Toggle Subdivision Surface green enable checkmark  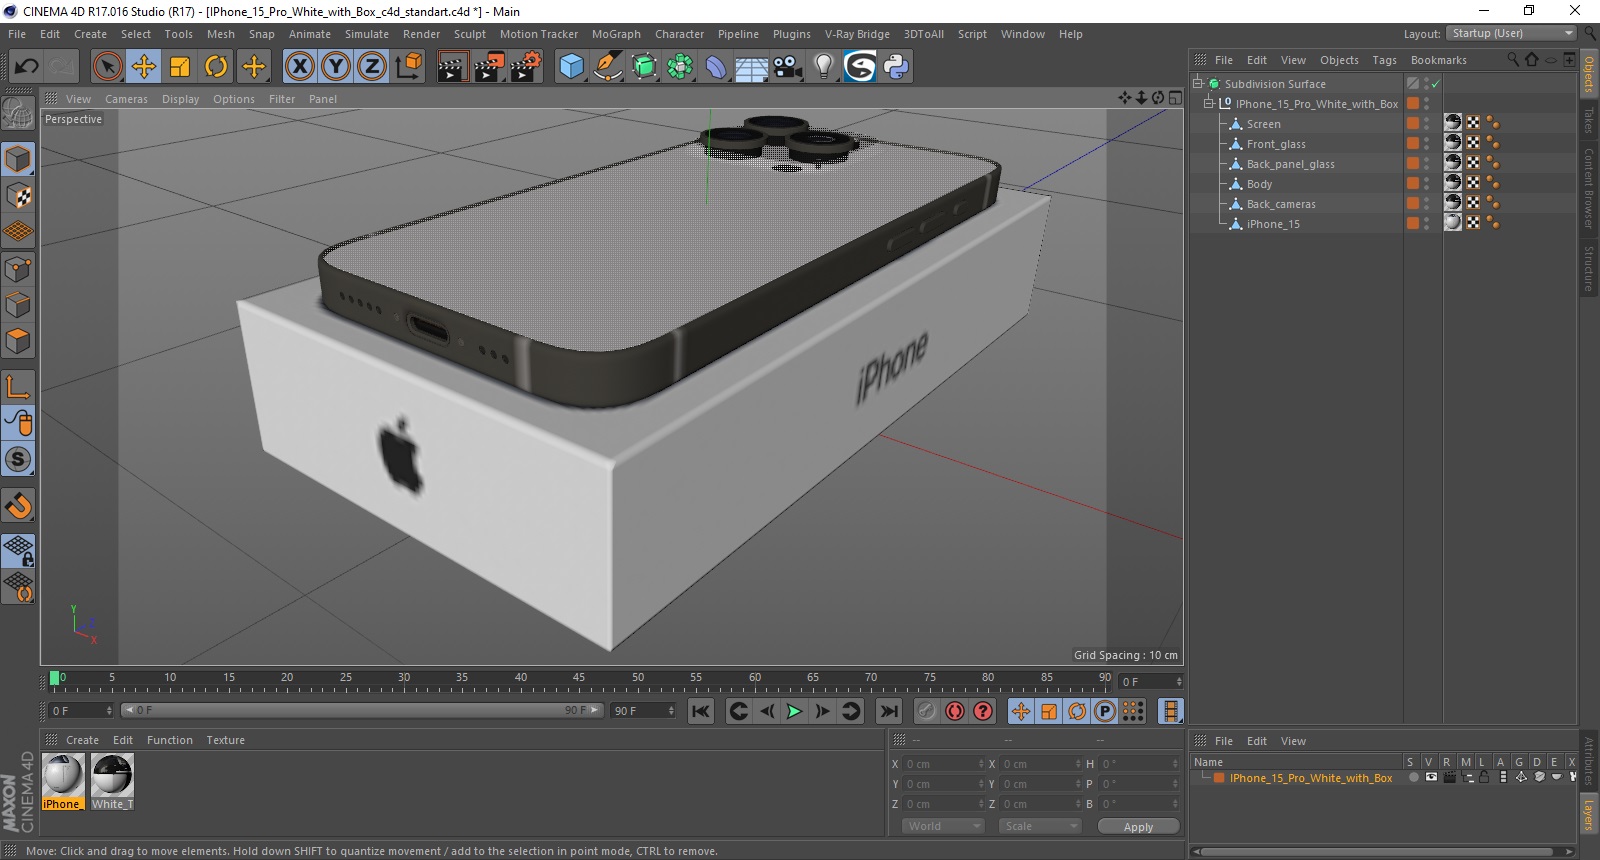[1436, 84]
